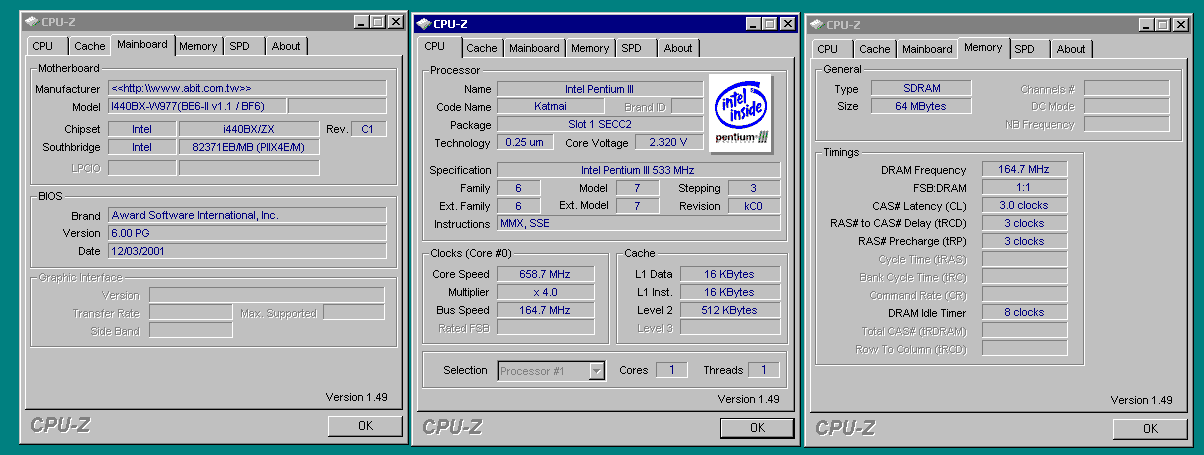Screen dimensions: 1204x455
Task: Click the 658.7 MHz core speed field
Action: pos(545,274)
